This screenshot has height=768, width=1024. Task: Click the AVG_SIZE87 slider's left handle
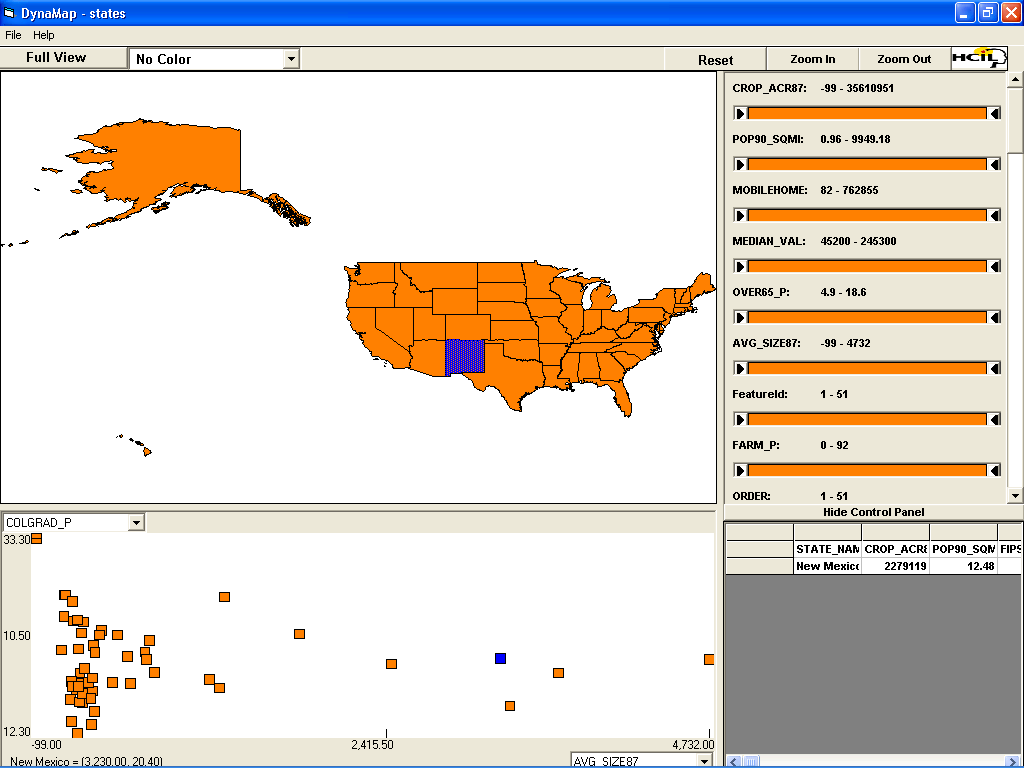(x=740, y=368)
